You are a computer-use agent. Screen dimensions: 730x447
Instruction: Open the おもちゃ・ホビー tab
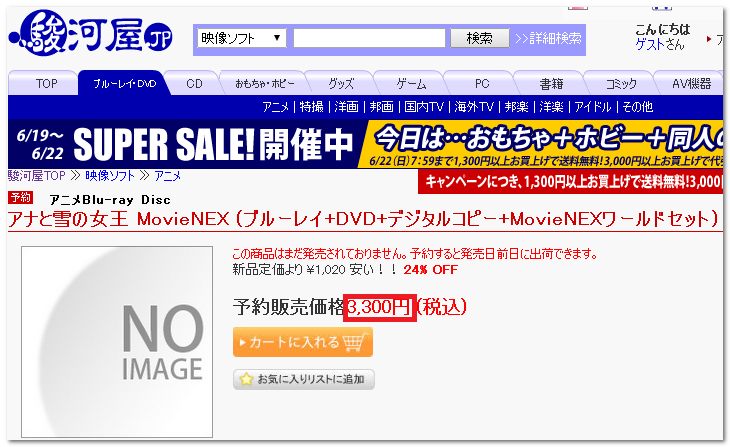tap(264, 83)
